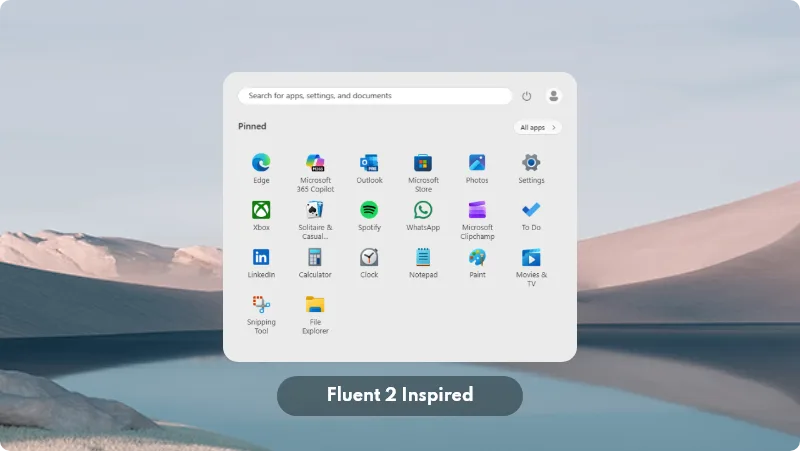This screenshot has width=800, height=451.
Task: Launch Microsoft 365 Copilot
Action: (x=315, y=163)
